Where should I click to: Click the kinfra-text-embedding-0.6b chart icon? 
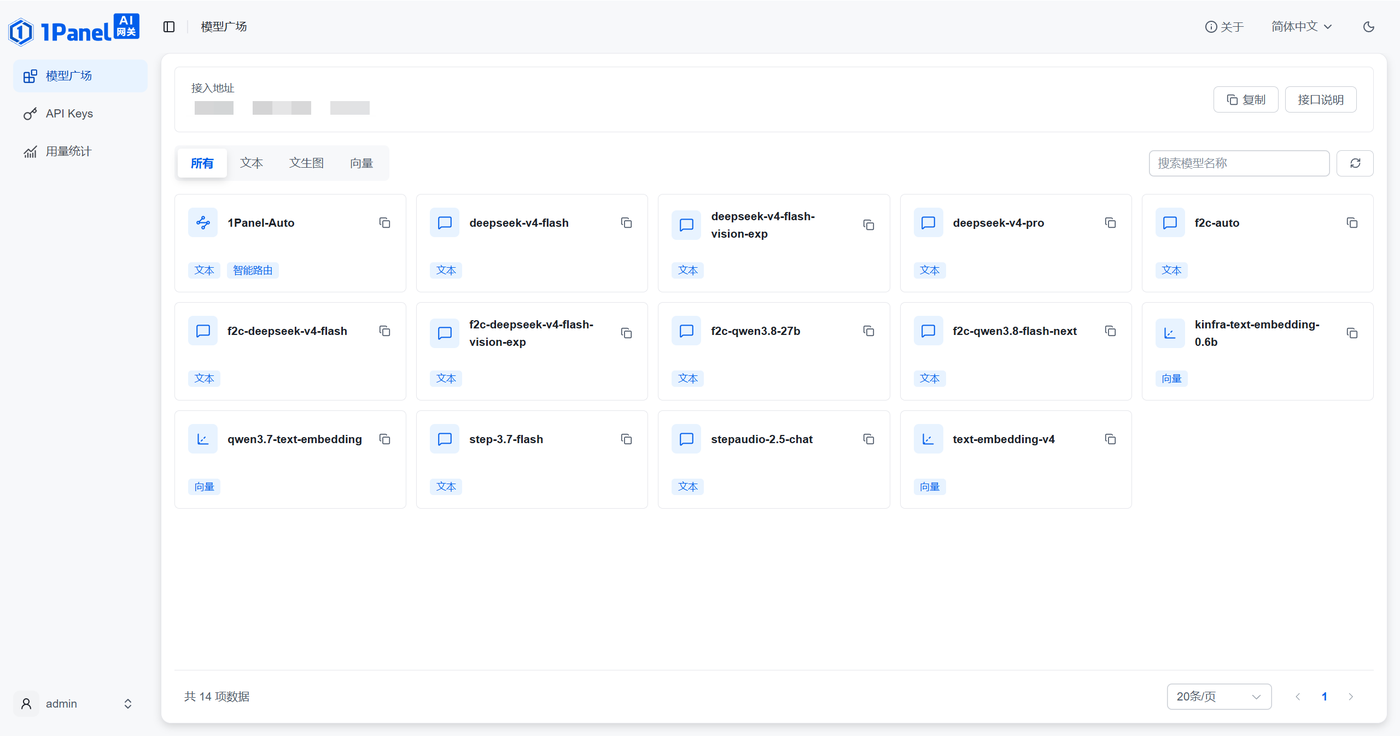tap(1171, 333)
